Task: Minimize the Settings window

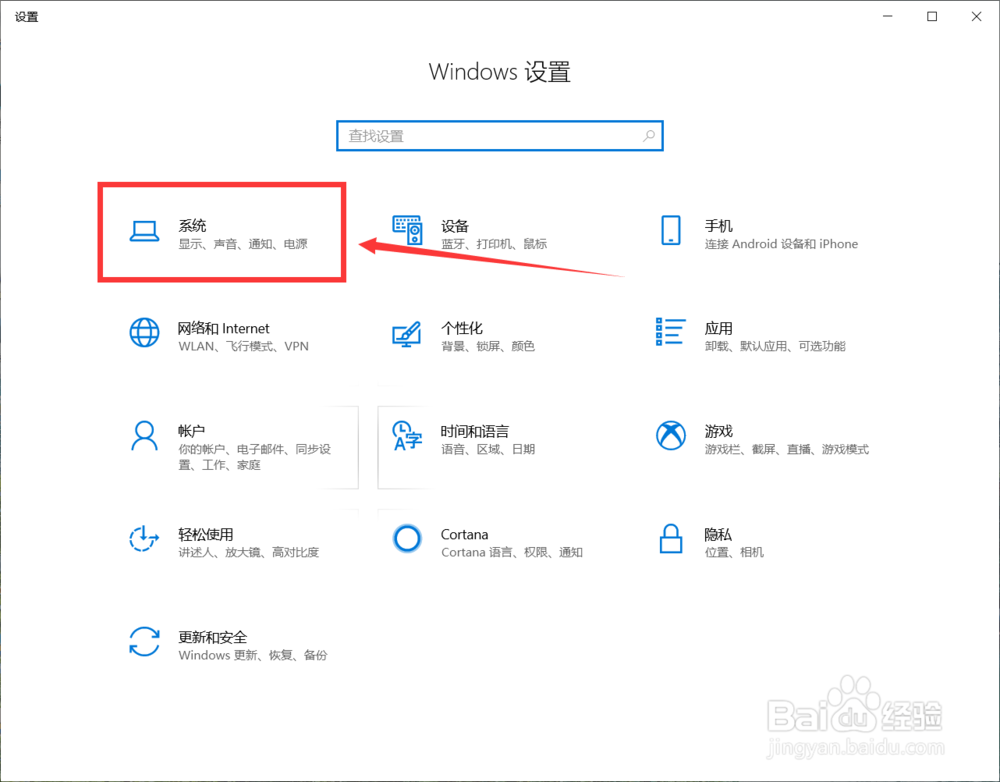Action: (x=887, y=16)
